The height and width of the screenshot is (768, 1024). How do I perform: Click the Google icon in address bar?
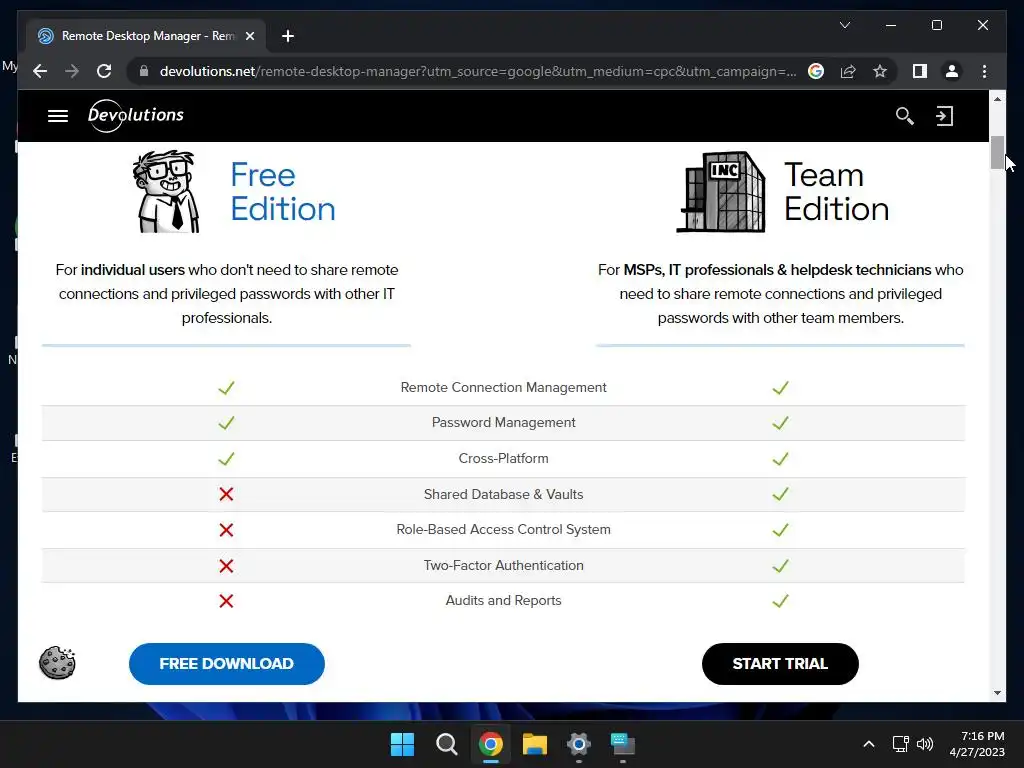[816, 71]
